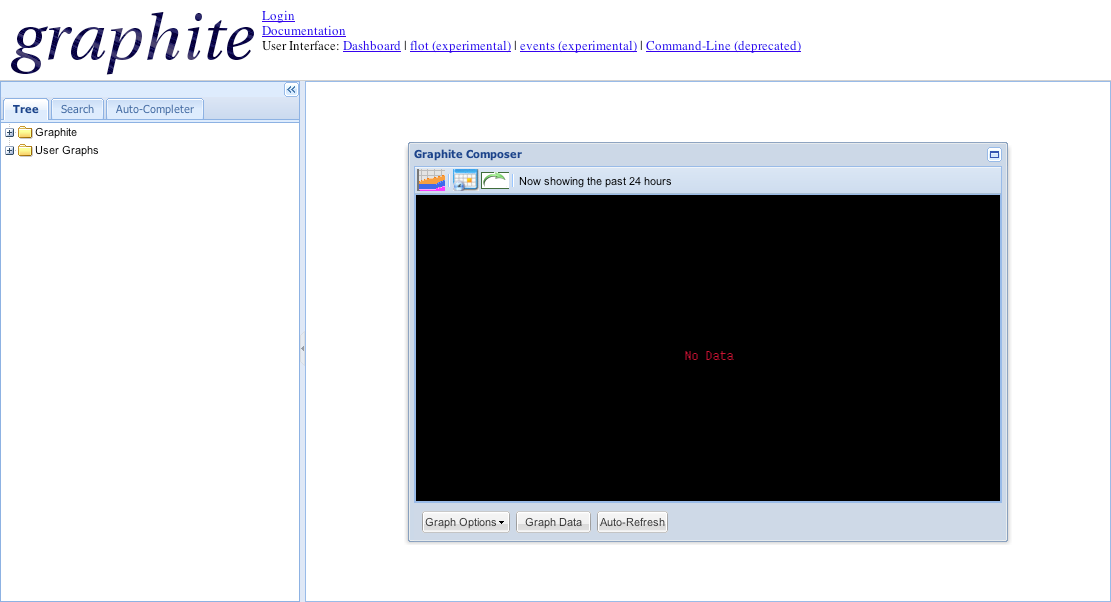The height and width of the screenshot is (602, 1111).
Task: Open the Login link
Action: 278,16
